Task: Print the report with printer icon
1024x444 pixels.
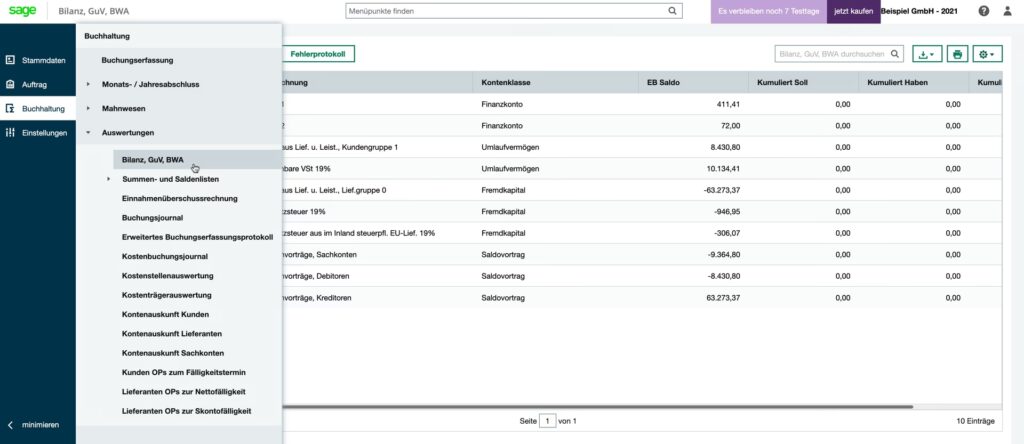Action: (958, 54)
